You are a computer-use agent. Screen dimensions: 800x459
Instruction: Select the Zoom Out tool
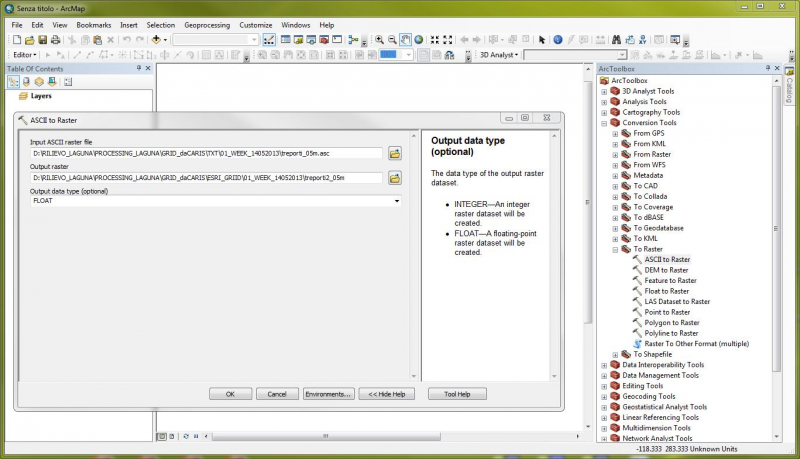pyautogui.click(x=392, y=40)
